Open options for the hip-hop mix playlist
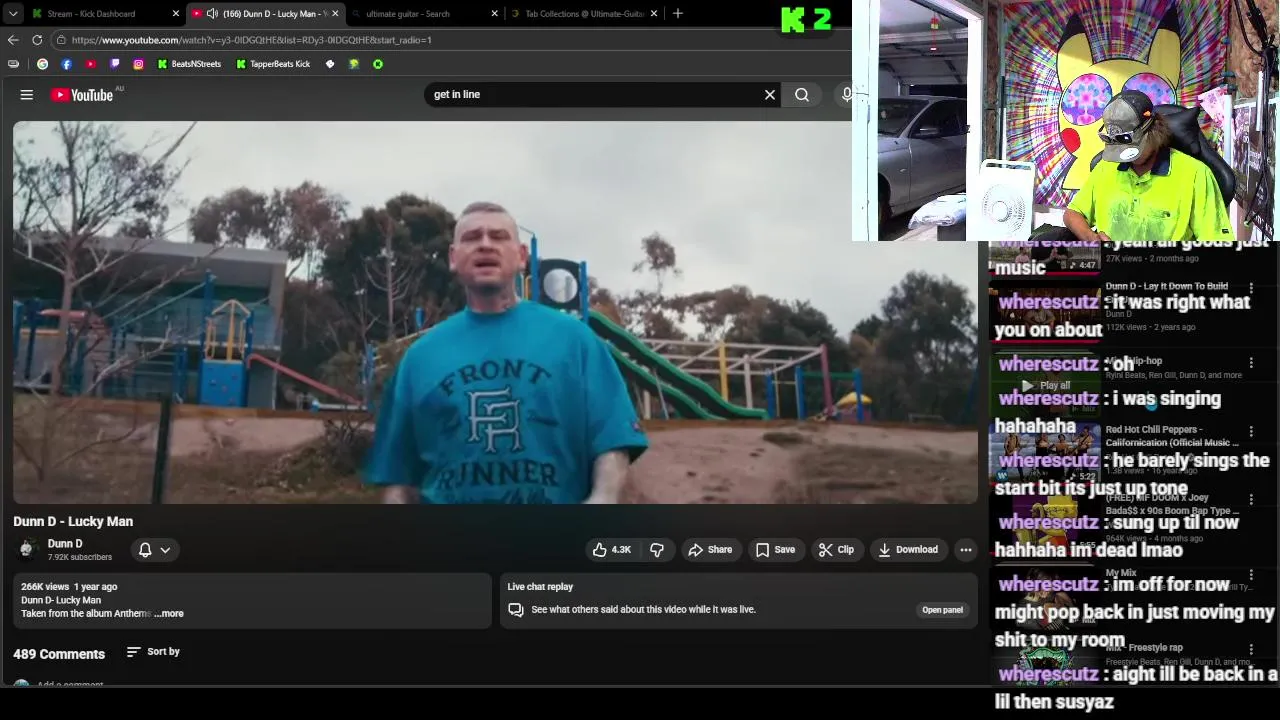This screenshot has width=1280, height=720. [x=1251, y=363]
